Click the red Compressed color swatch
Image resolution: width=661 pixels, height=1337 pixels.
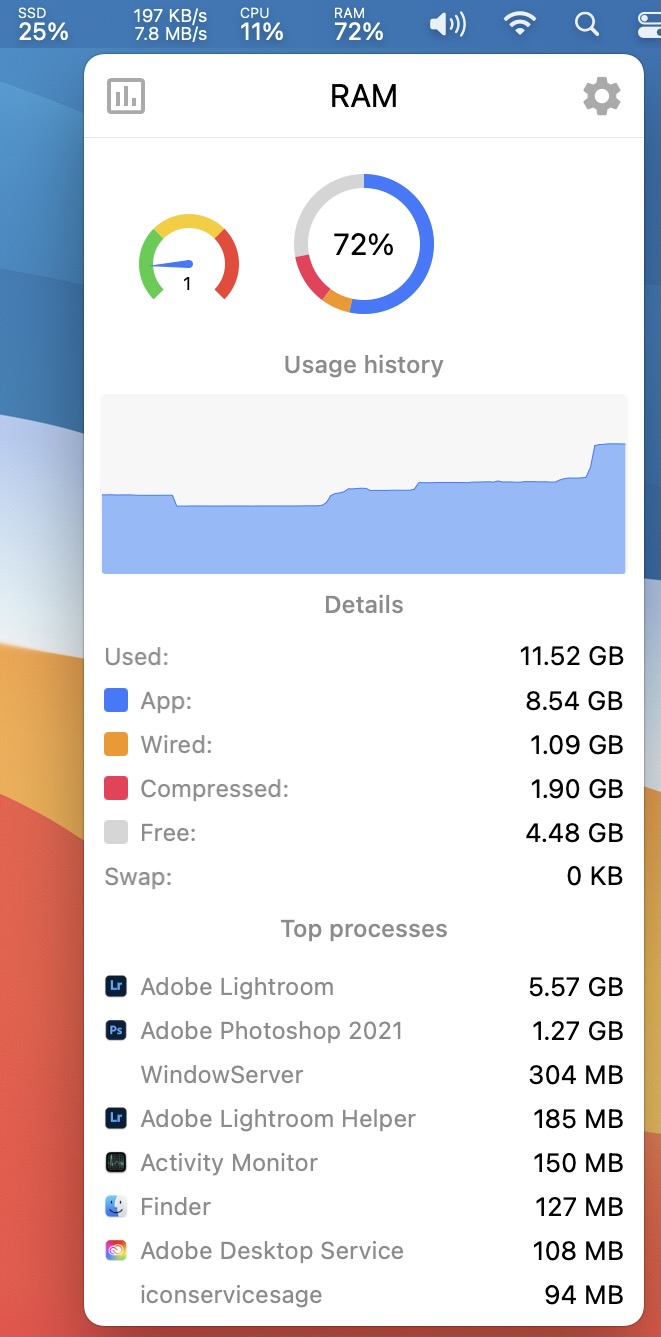(x=116, y=789)
